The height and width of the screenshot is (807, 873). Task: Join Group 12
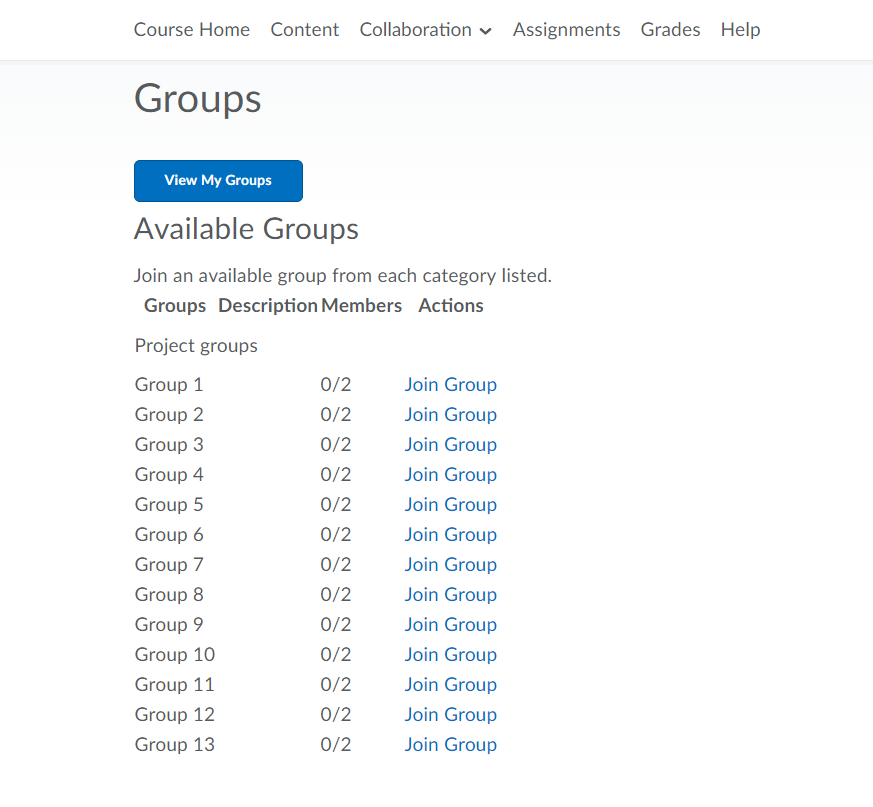[450, 715]
